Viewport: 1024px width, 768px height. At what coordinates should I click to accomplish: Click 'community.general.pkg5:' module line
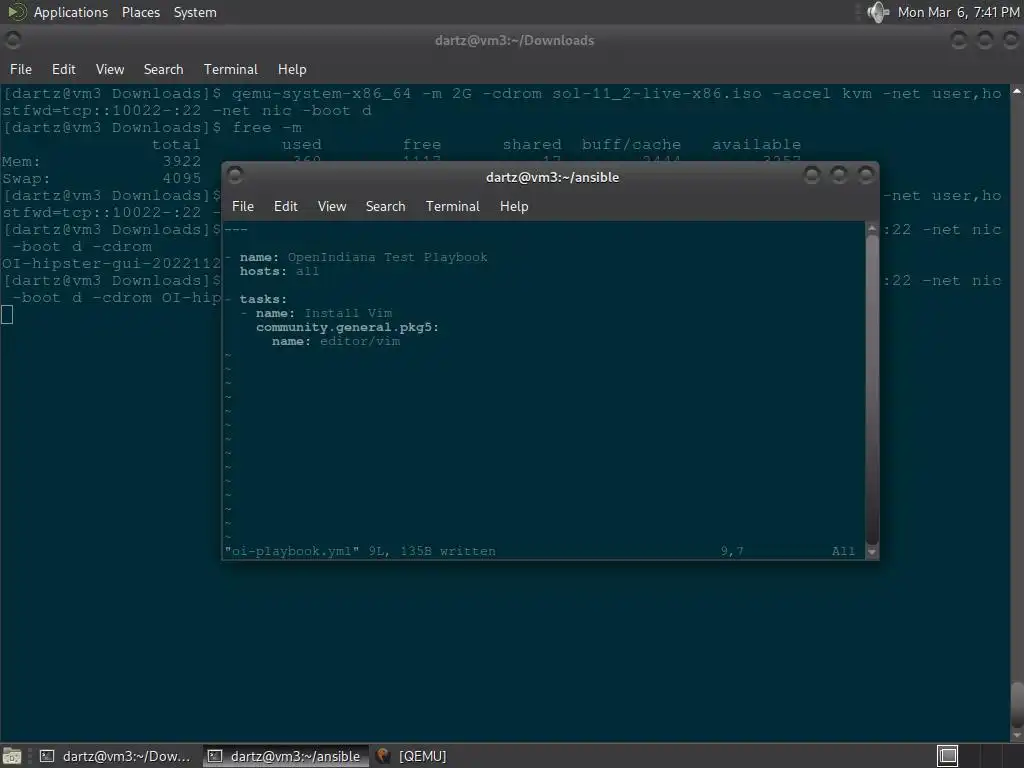tap(347, 327)
